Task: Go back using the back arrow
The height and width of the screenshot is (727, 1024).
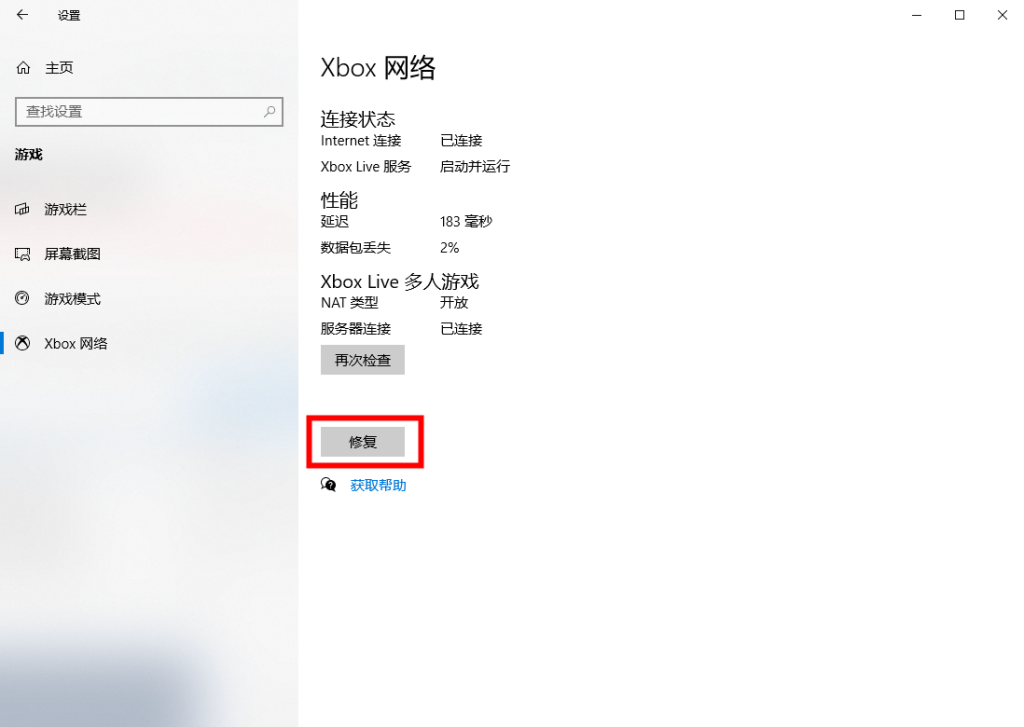Action: tap(23, 14)
